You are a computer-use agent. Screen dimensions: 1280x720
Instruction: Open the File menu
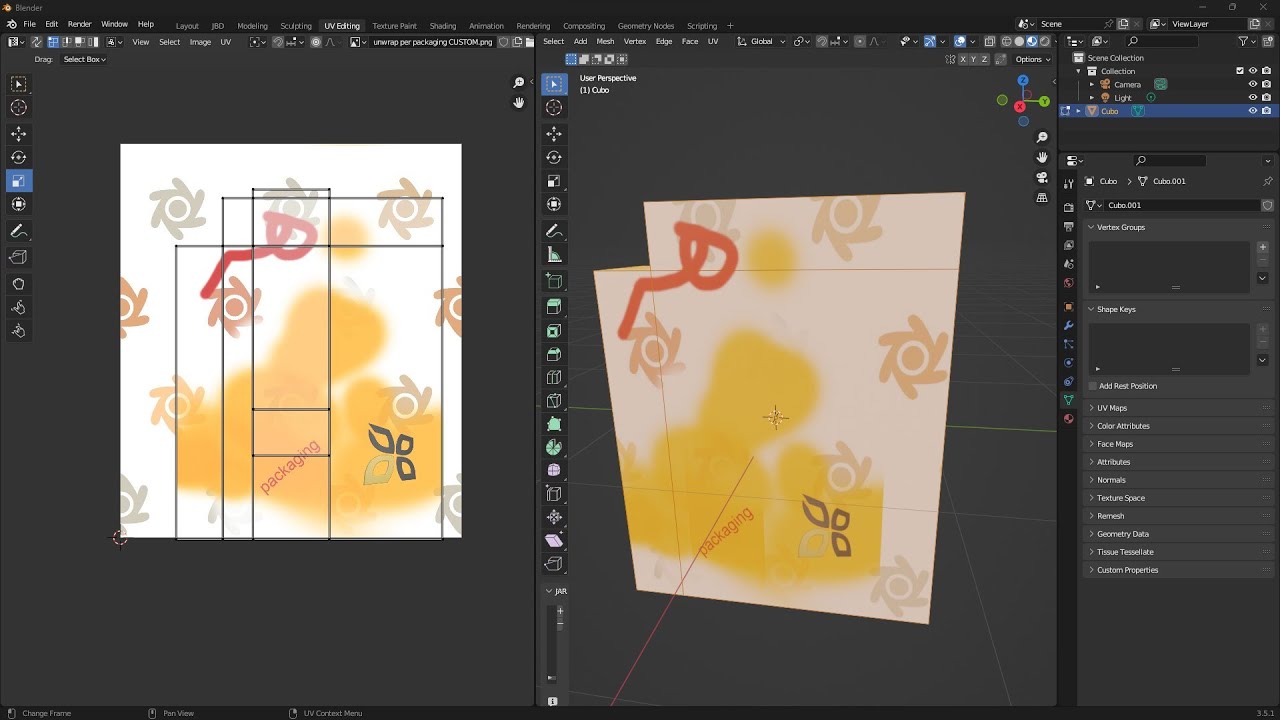click(x=29, y=24)
